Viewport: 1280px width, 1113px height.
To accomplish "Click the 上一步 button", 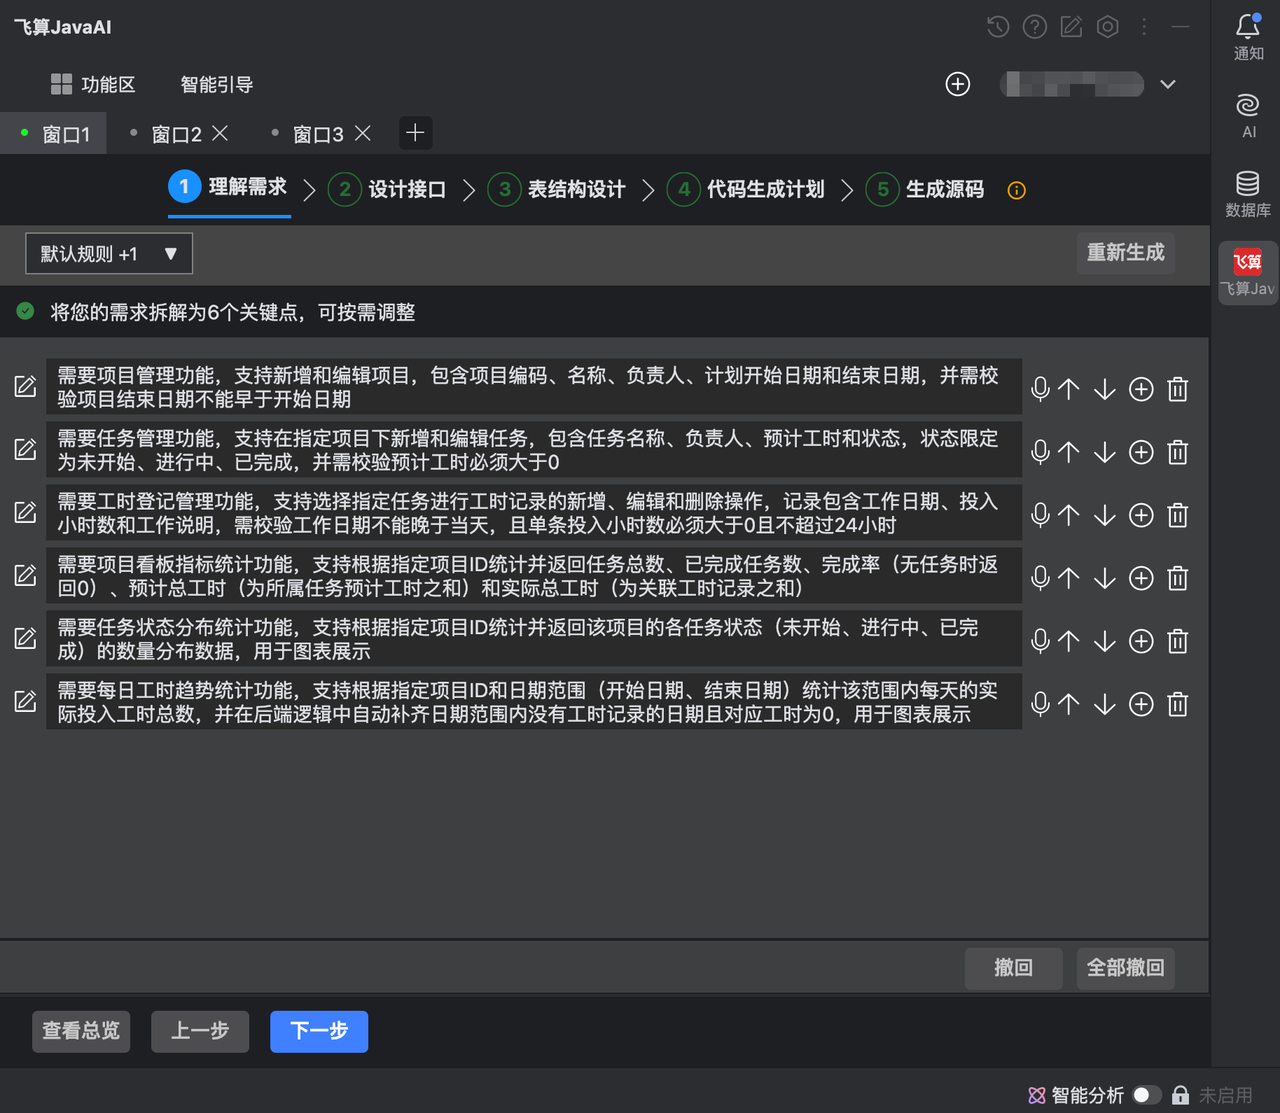I will (x=200, y=1031).
